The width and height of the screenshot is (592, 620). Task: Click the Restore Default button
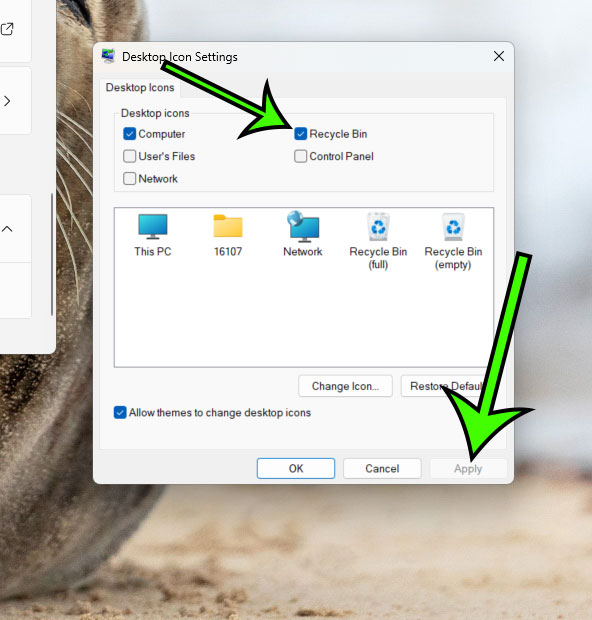click(447, 386)
